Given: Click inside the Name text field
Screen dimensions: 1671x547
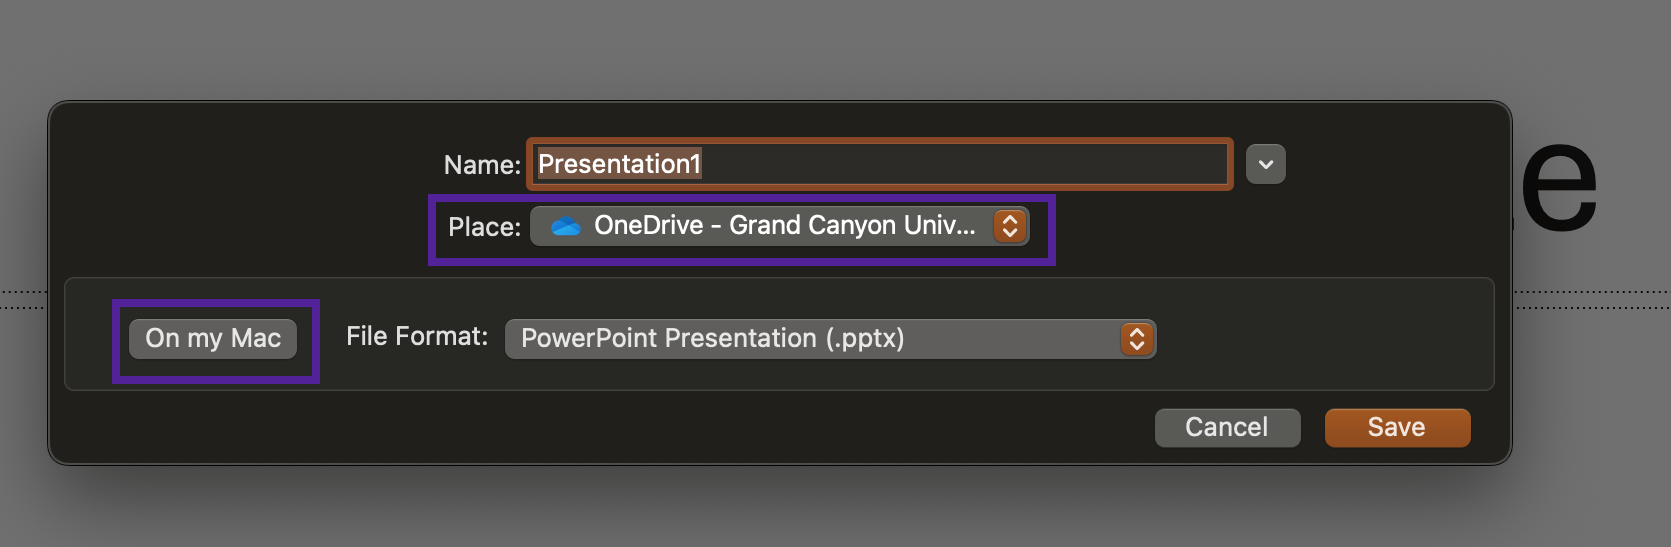Looking at the screenshot, I should (x=880, y=164).
